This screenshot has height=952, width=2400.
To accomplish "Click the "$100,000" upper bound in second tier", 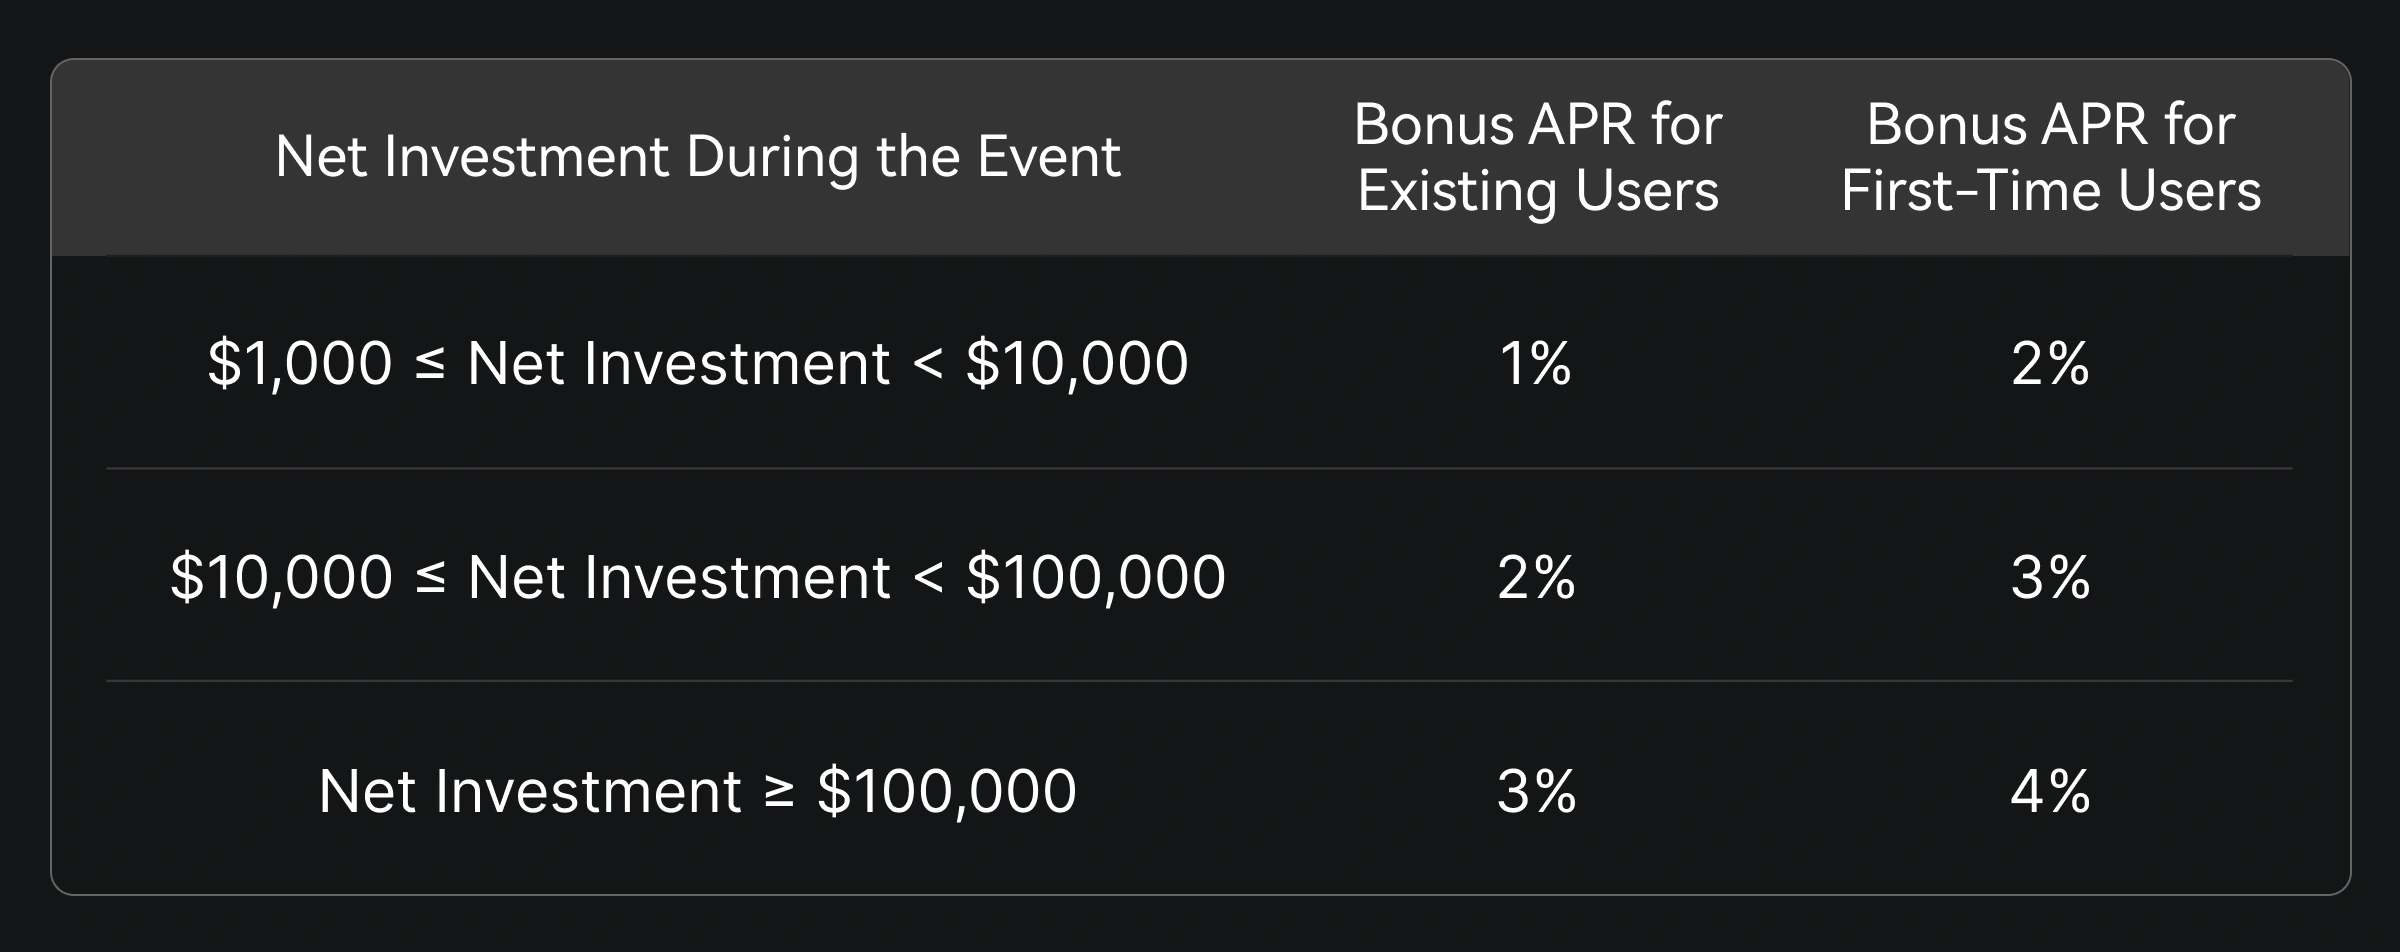I will pyautogui.click(x=1096, y=577).
